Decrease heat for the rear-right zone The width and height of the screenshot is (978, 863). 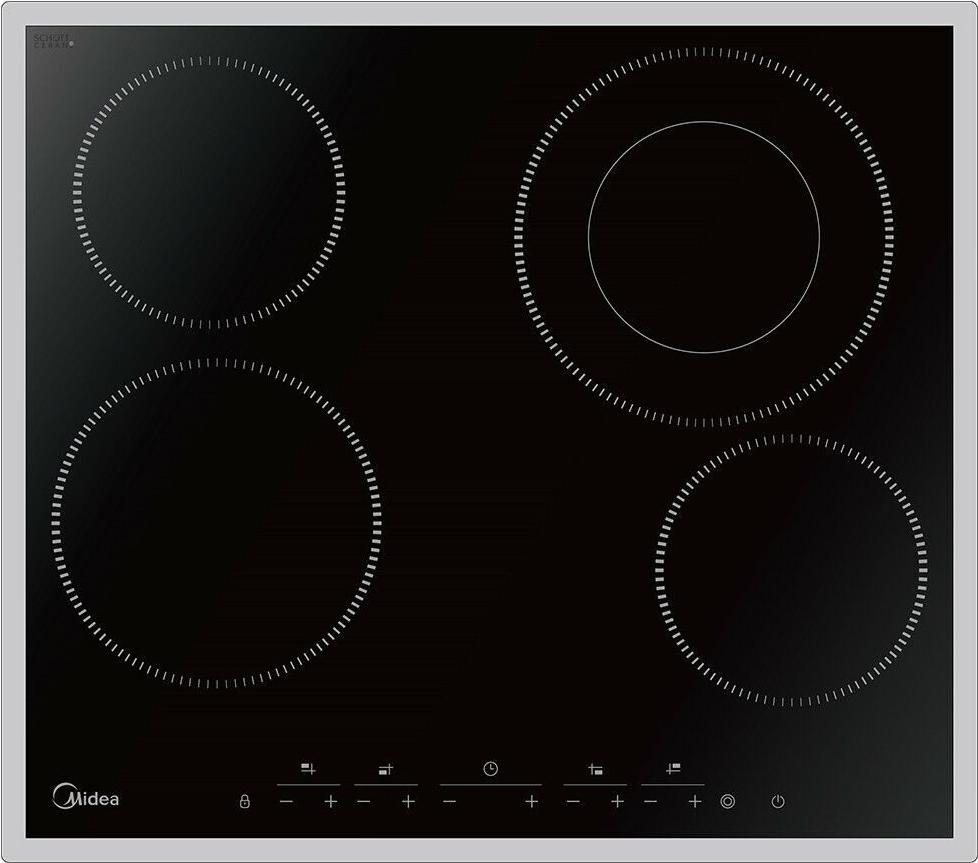651,801
